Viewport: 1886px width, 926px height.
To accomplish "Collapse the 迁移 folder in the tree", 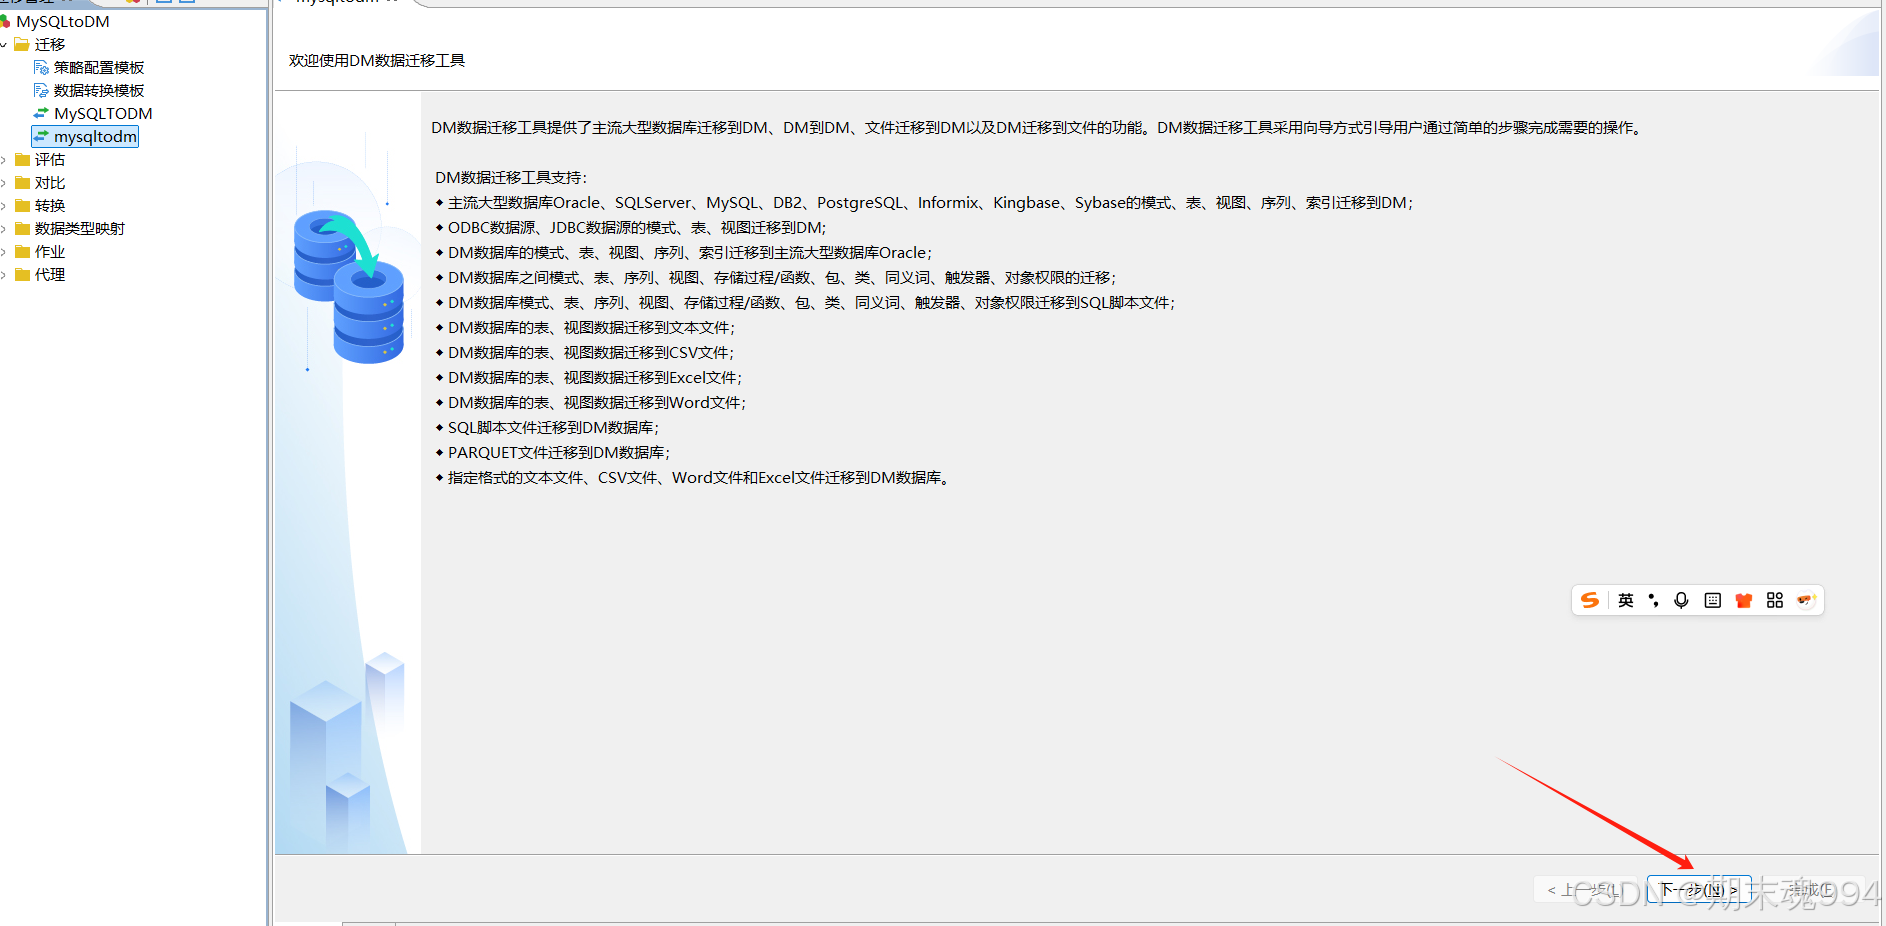I will 3,44.
